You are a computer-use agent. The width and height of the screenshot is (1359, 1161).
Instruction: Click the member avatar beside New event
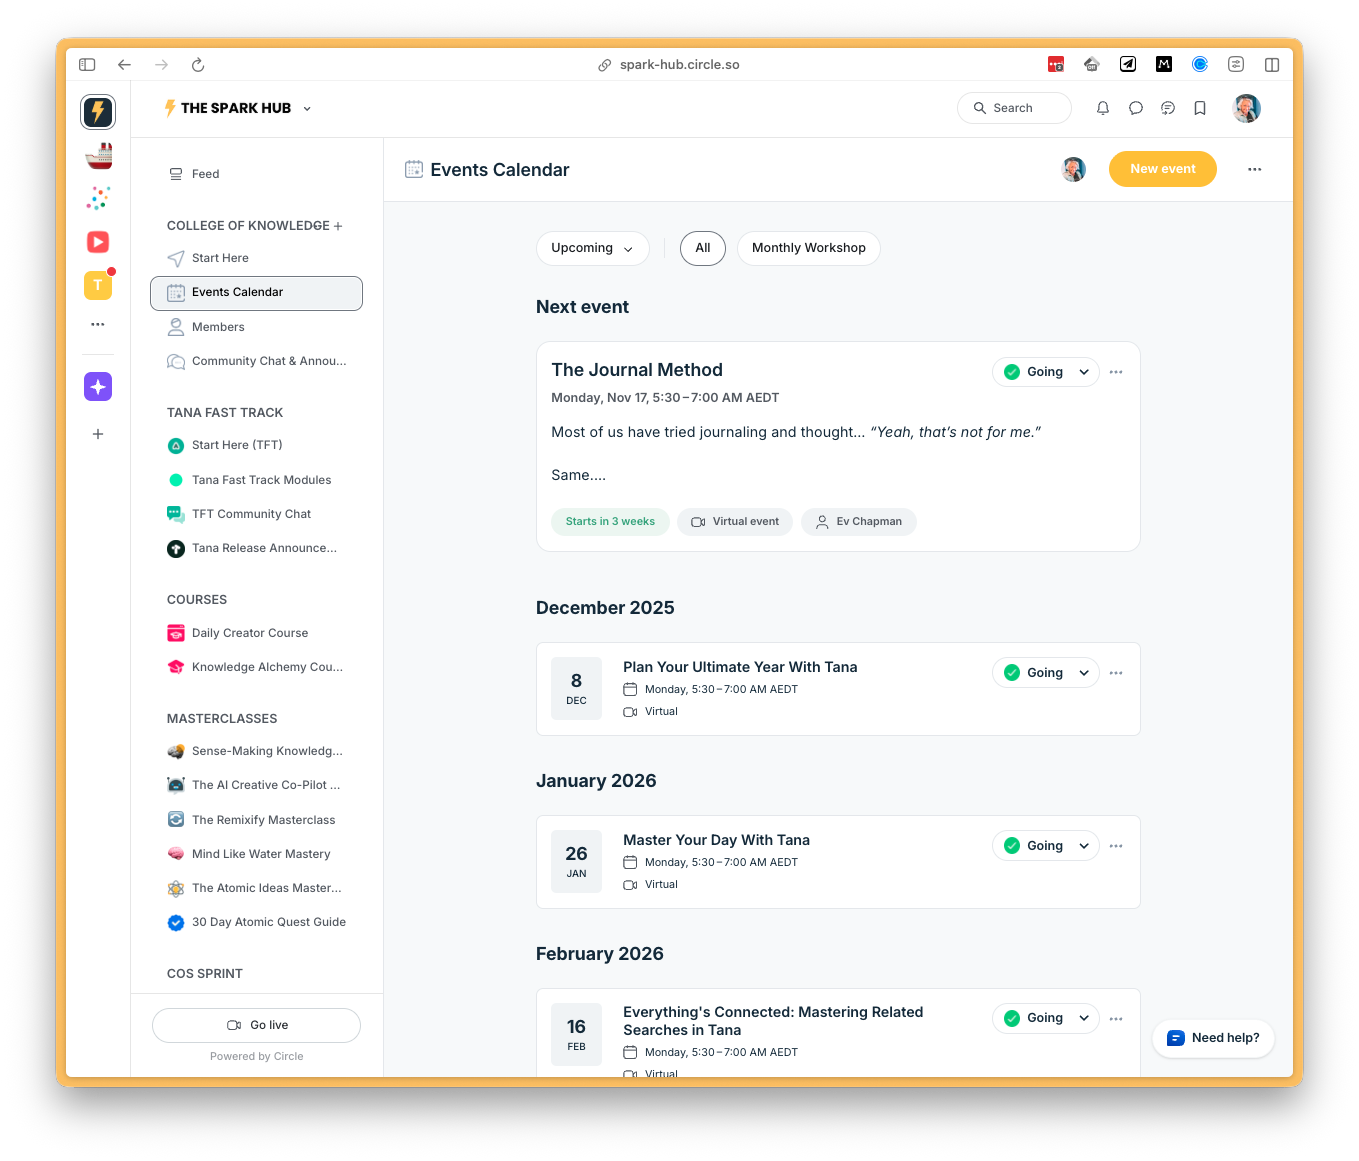[1074, 169]
